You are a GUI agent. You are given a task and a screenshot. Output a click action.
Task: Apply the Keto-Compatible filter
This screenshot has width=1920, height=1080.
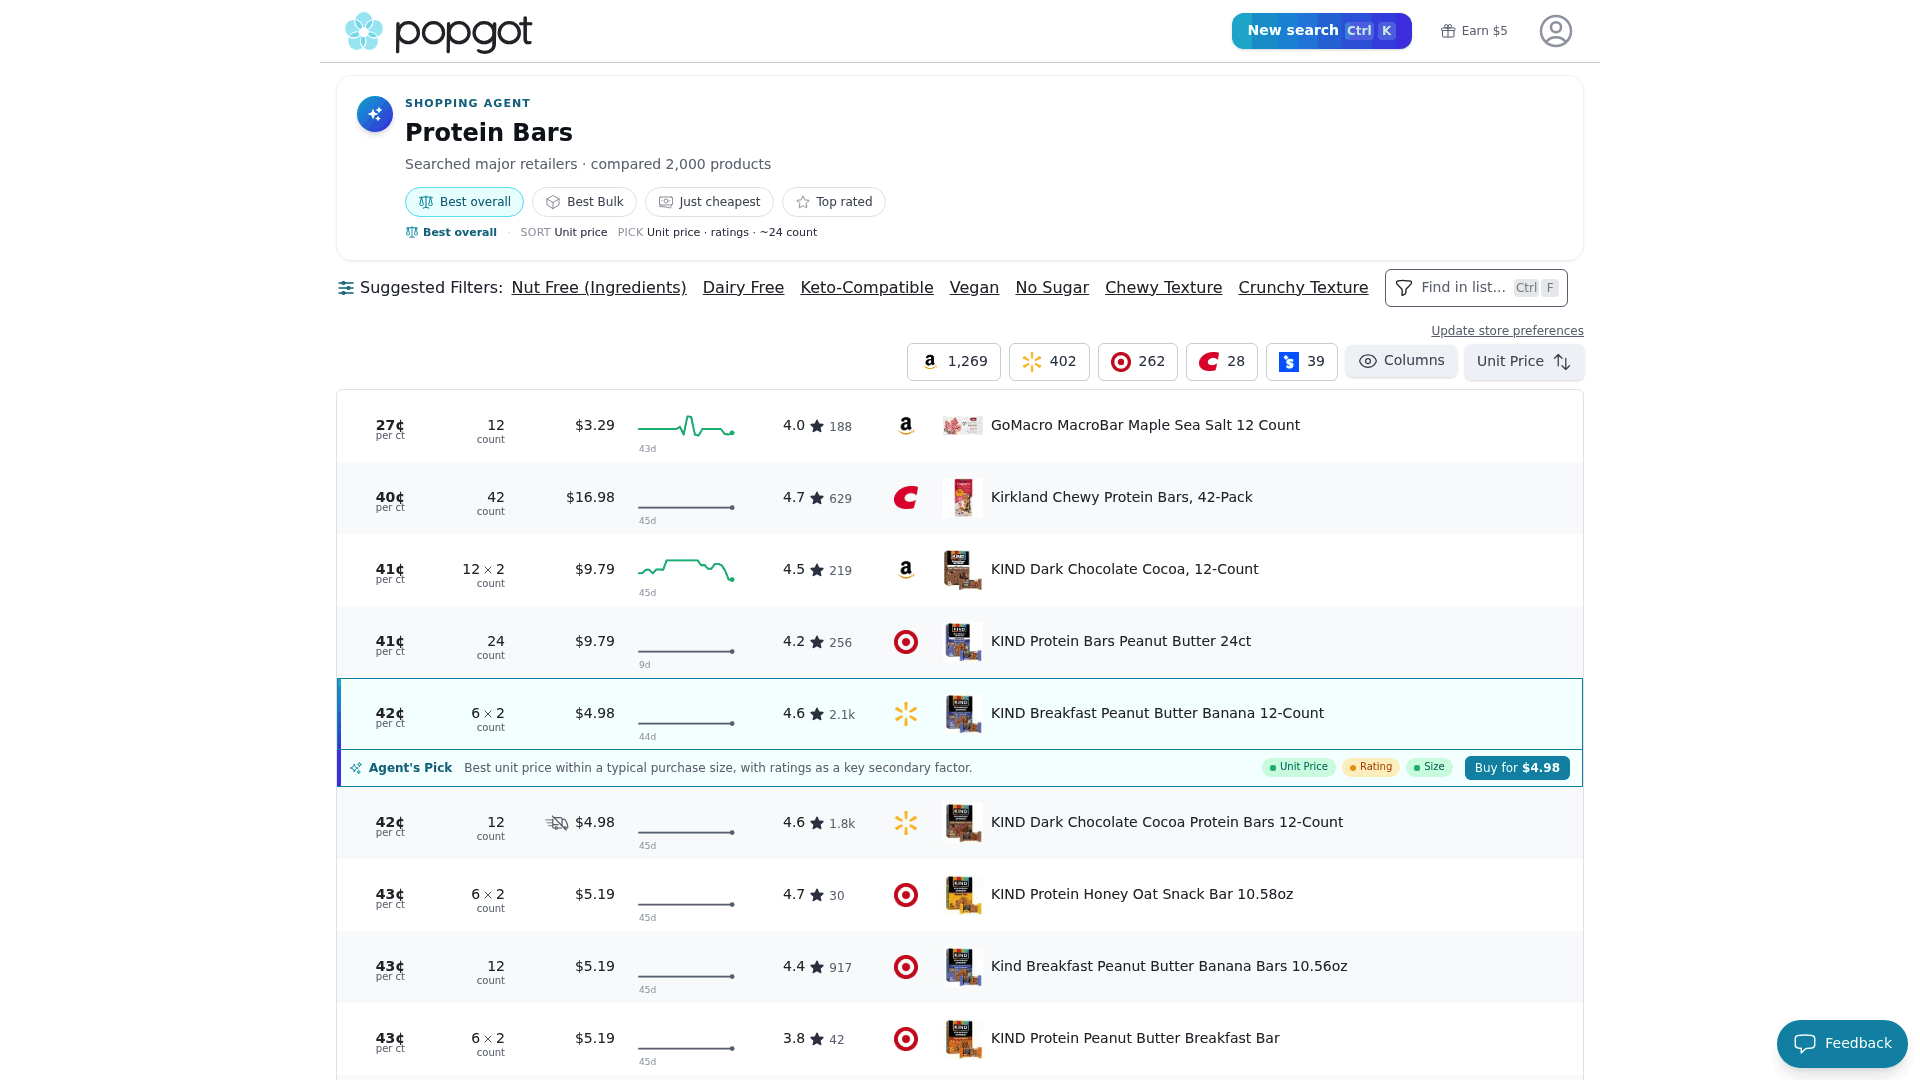pyautogui.click(x=867, y=288)
